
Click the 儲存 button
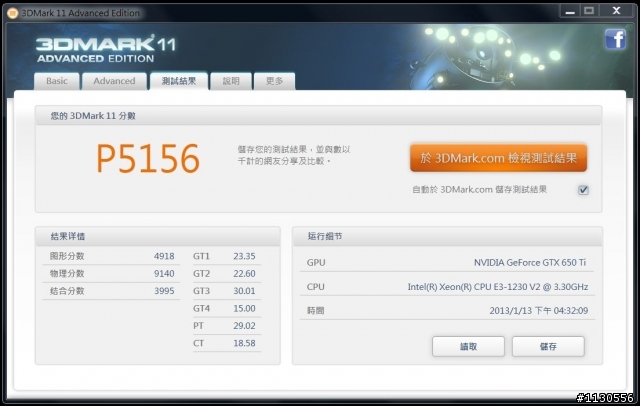548,346
